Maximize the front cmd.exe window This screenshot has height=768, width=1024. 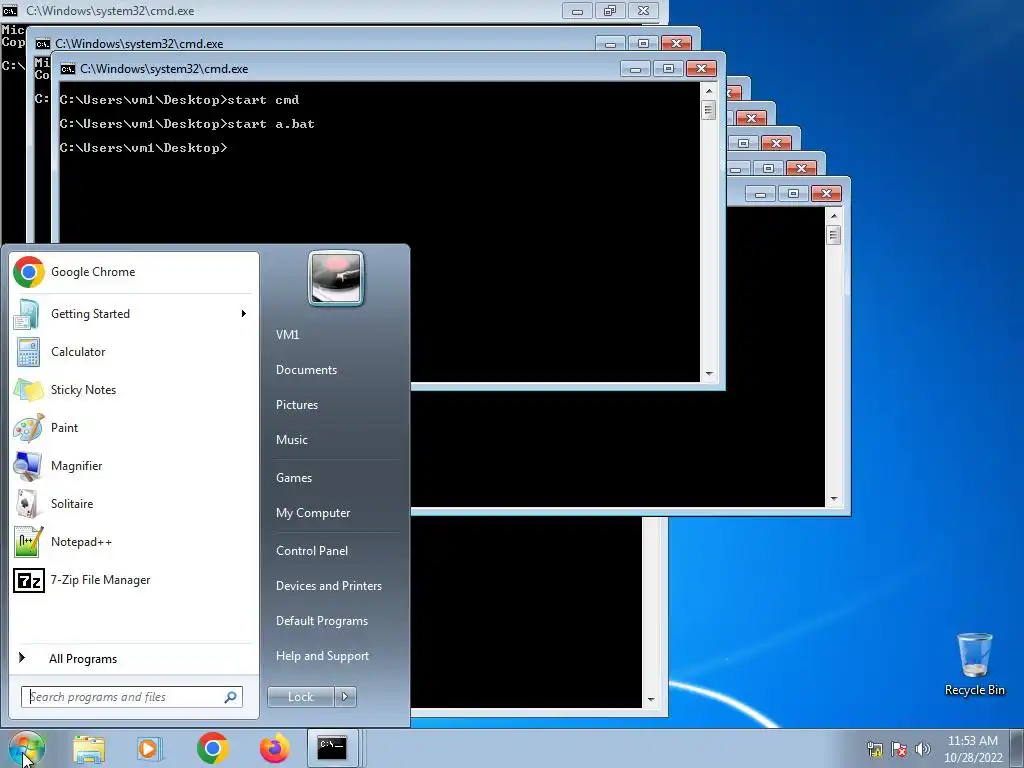pyautogui.click(x=668, y=69)
